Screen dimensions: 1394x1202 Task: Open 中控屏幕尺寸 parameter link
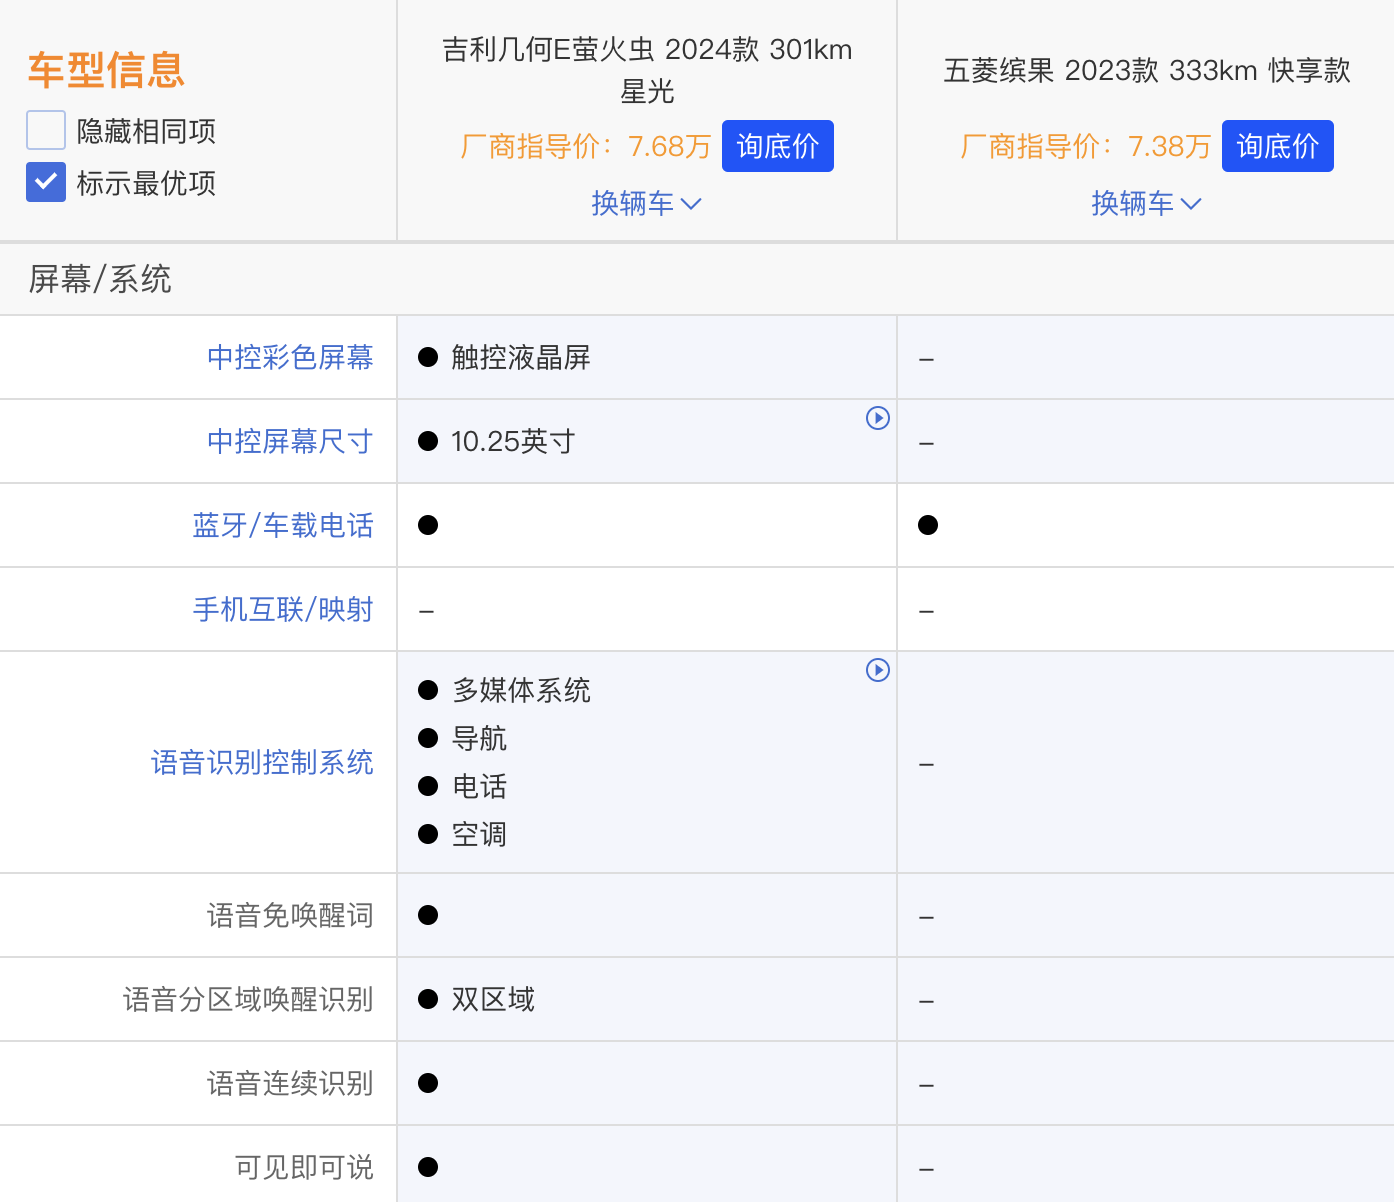point(290,441)
